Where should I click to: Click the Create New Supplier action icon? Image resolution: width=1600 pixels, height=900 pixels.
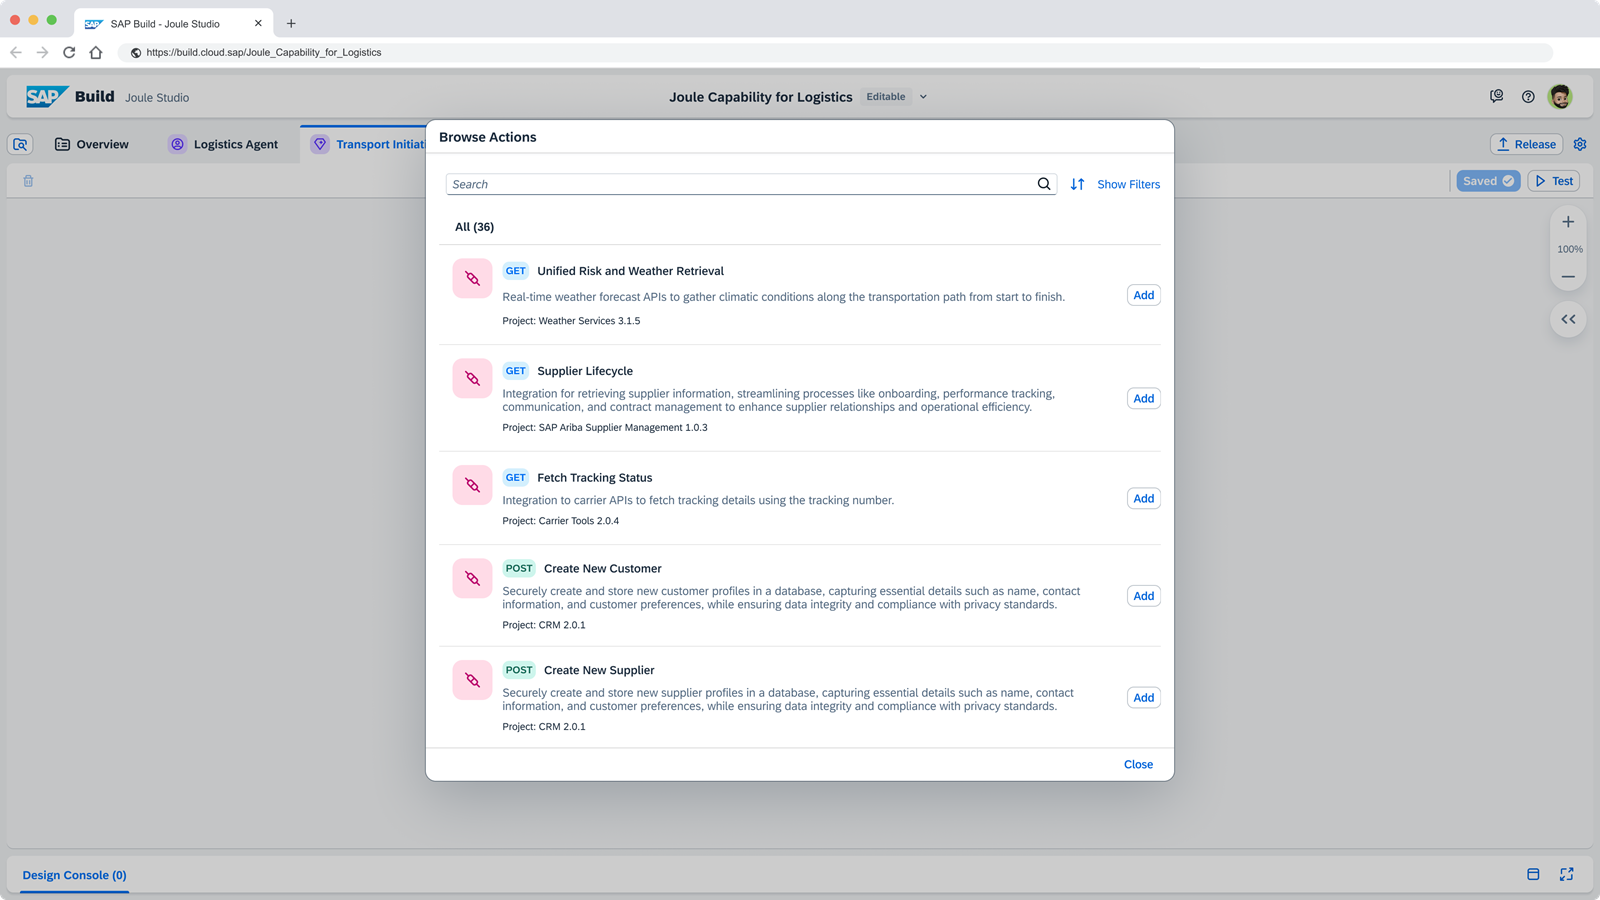point(472,681)
